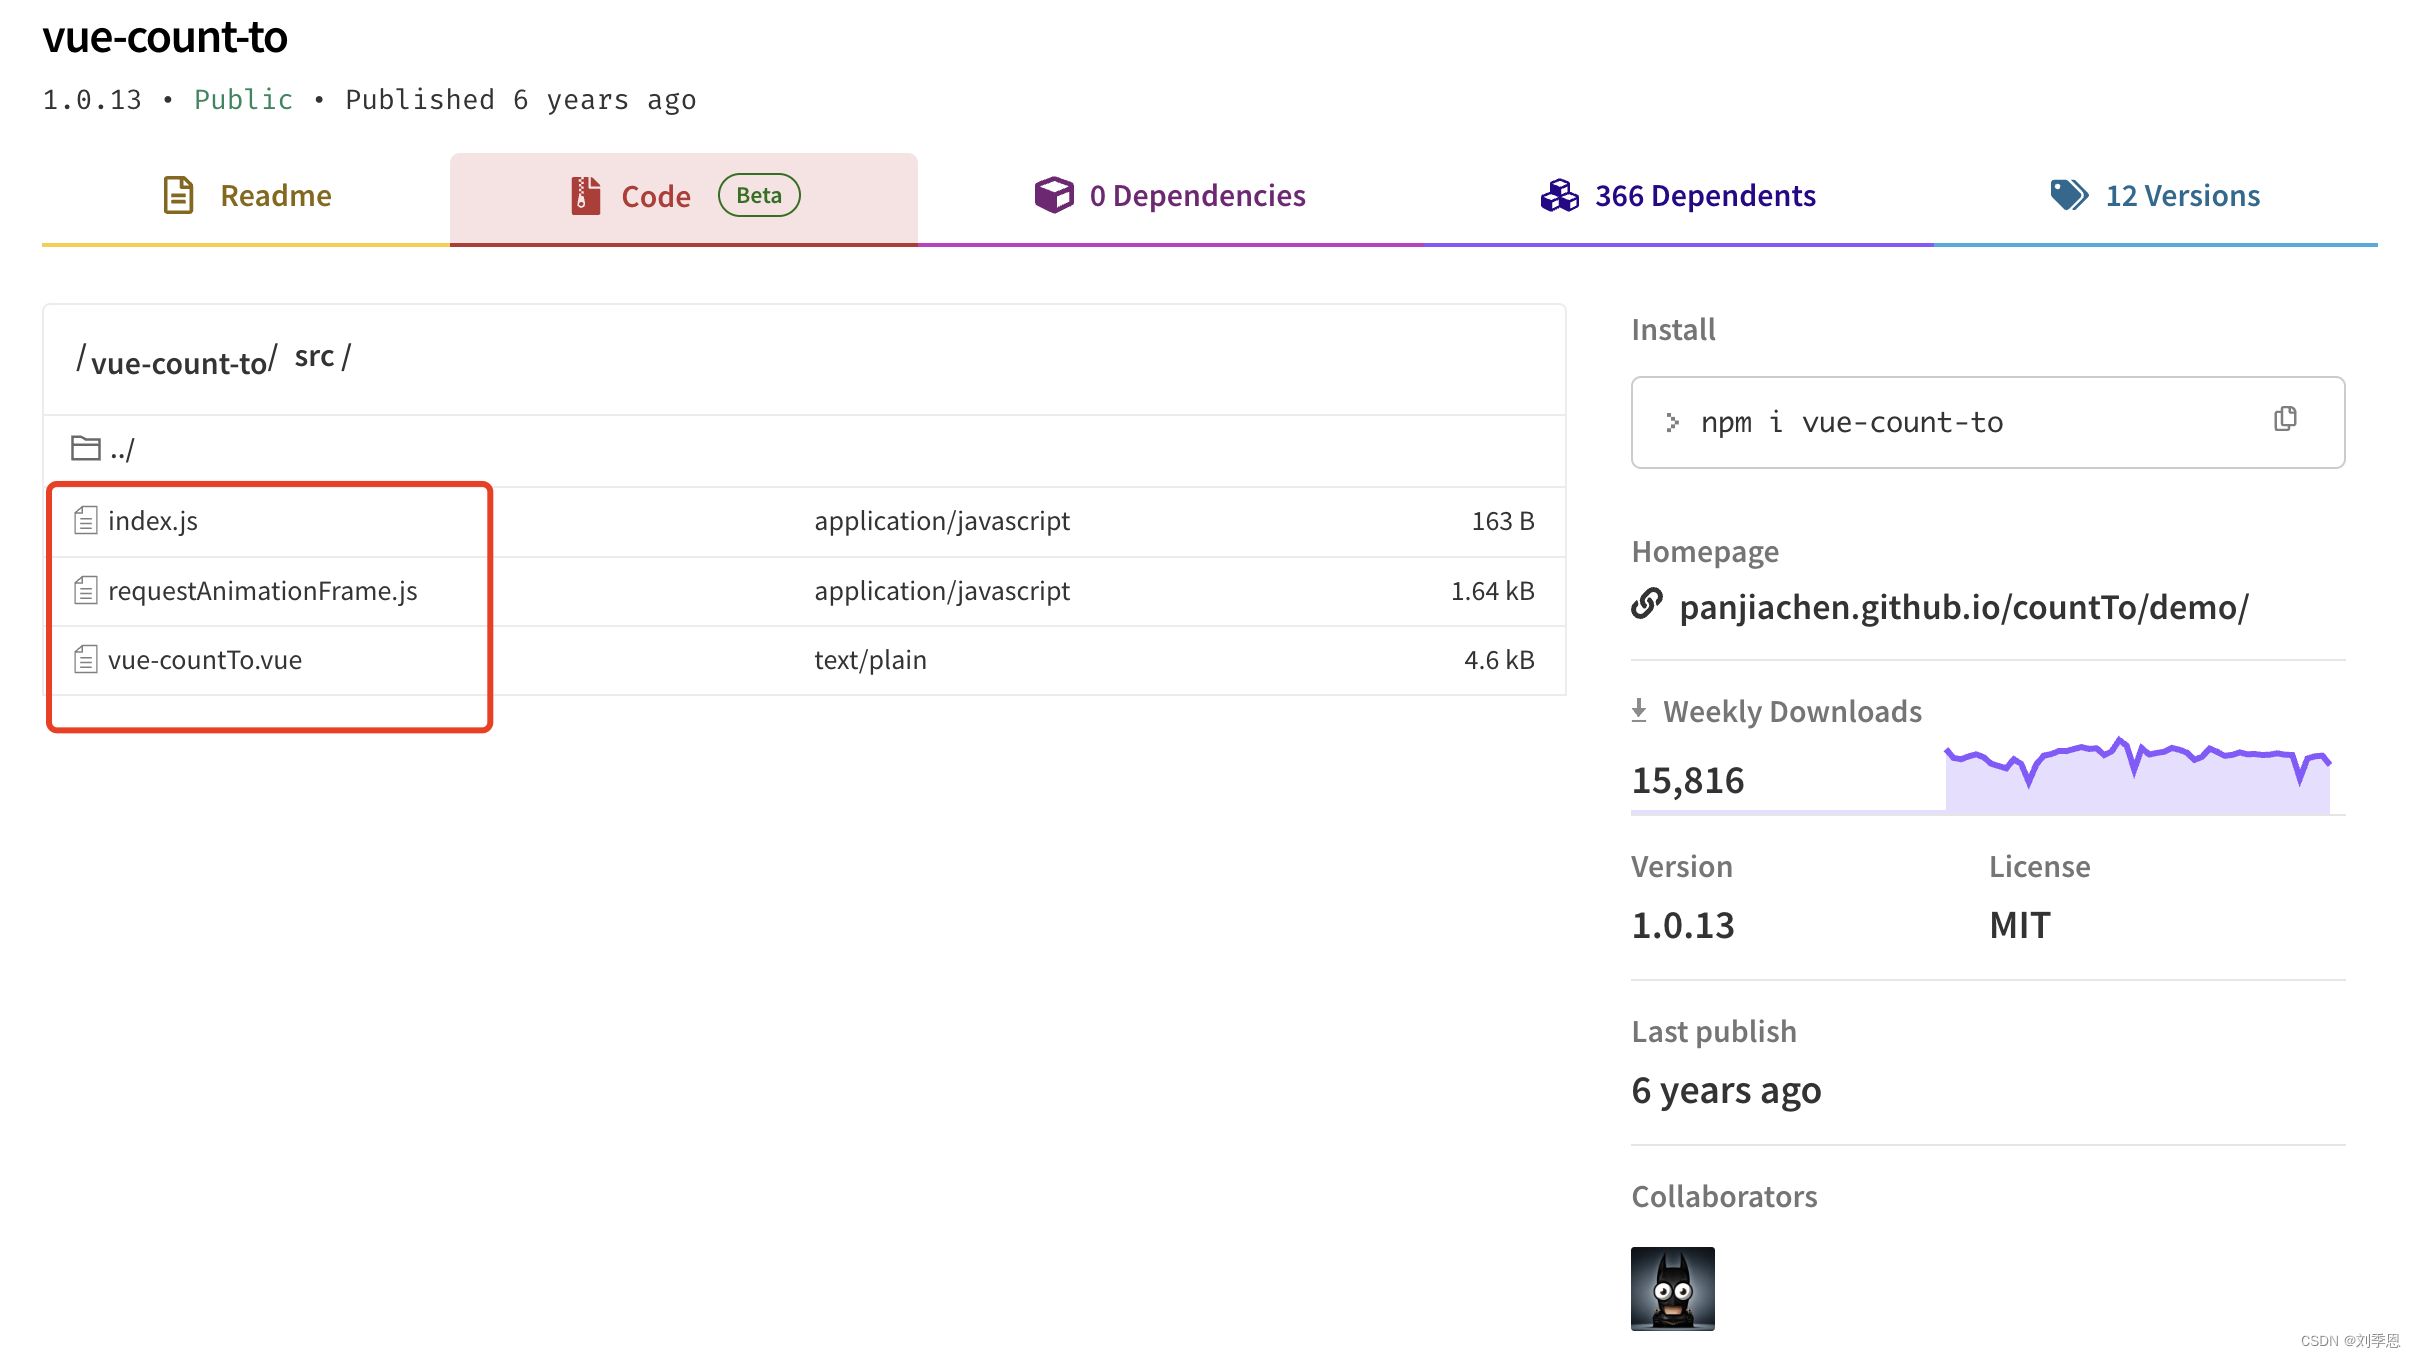Open the 0 Dependencies tab

coord(1197,196)
